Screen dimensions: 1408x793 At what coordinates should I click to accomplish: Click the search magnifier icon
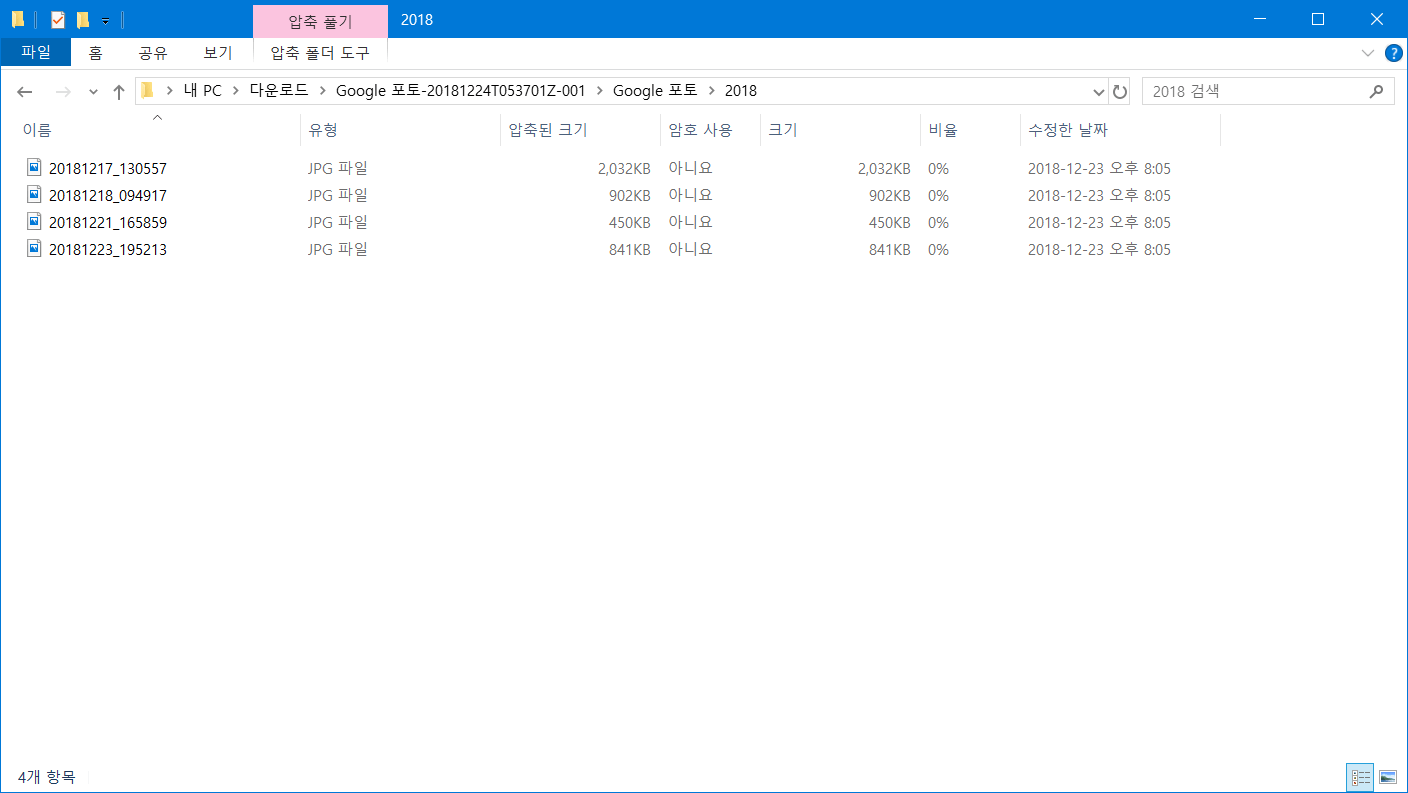click(1377, 91)
